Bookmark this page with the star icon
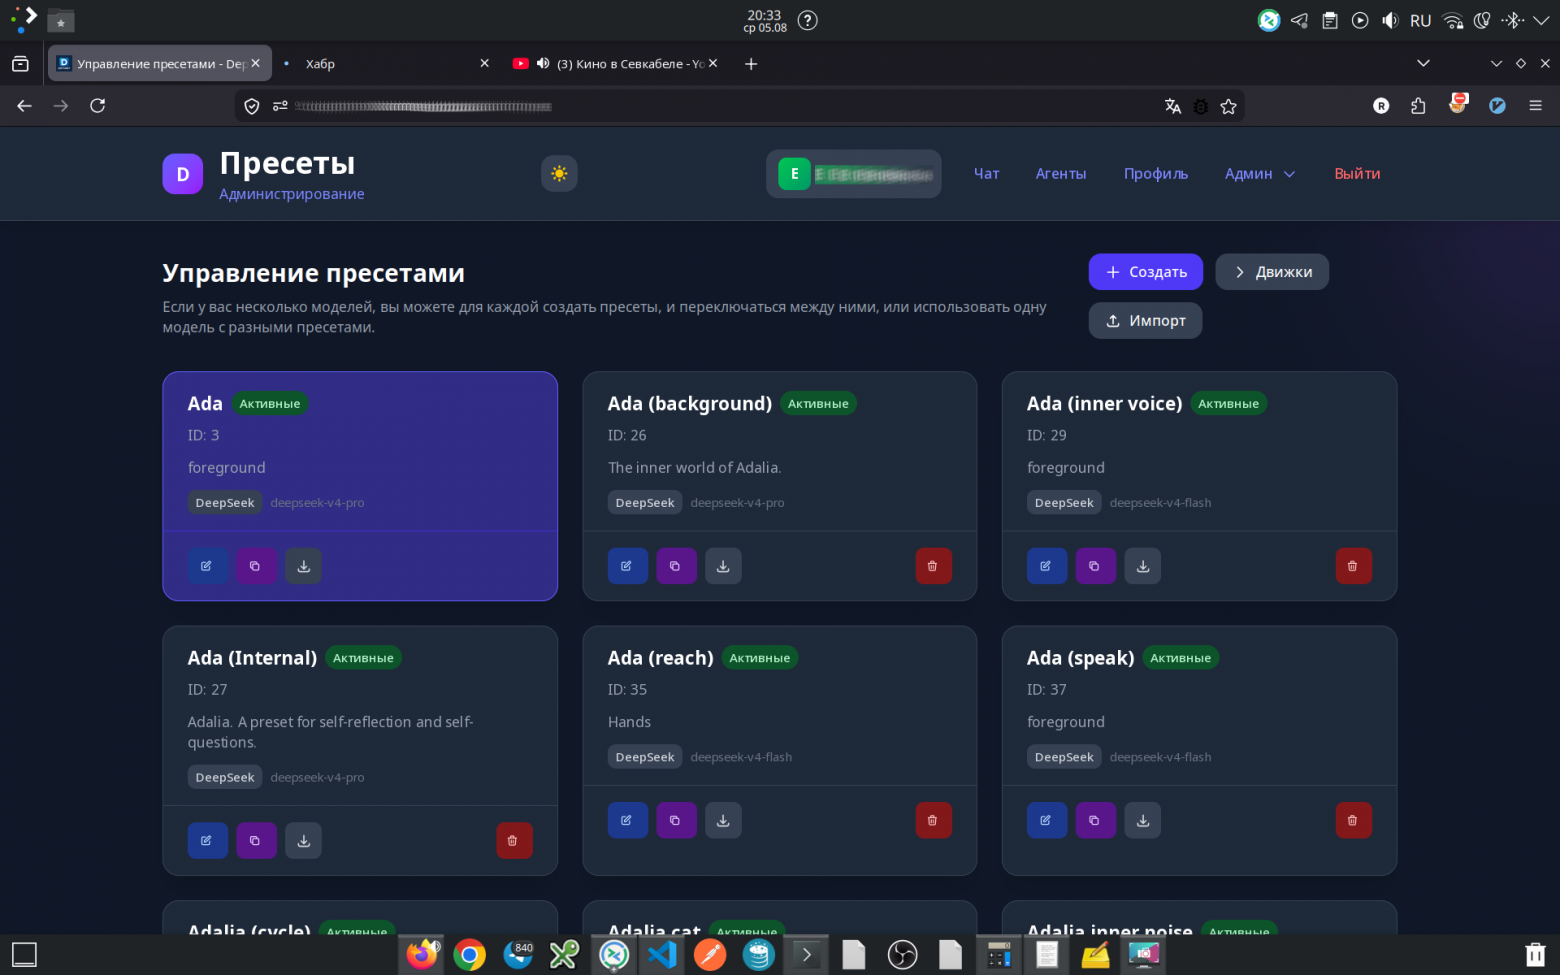This screenshot has height=975, width=1560. [x=1229, y=106]
